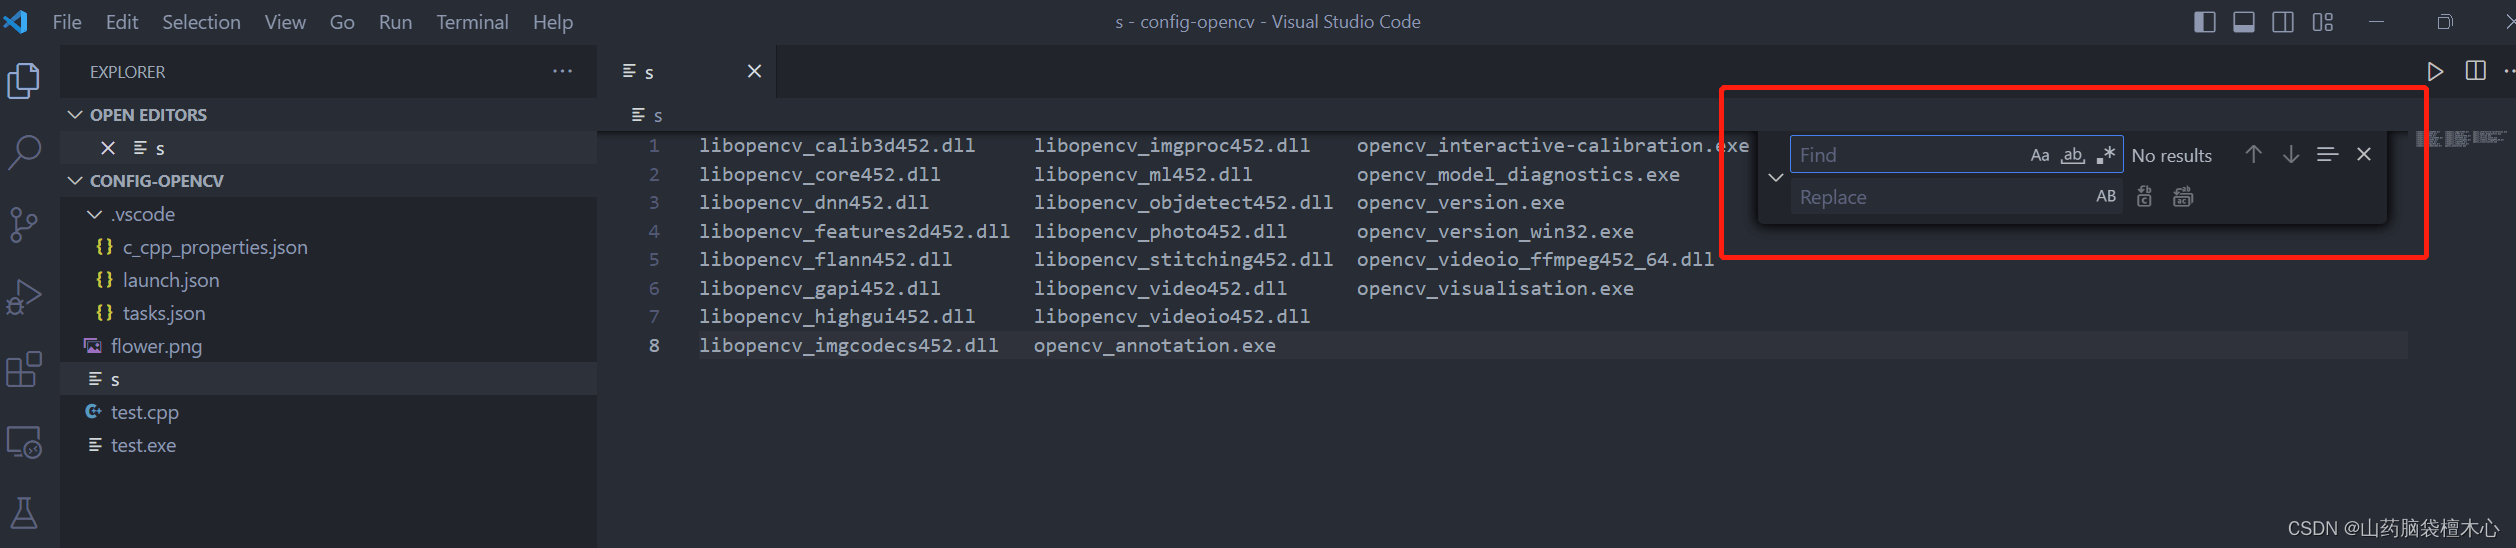Viewport: 2516px width, 548px height.
Task: Run the current file with play button
Action: (2435, 71)
